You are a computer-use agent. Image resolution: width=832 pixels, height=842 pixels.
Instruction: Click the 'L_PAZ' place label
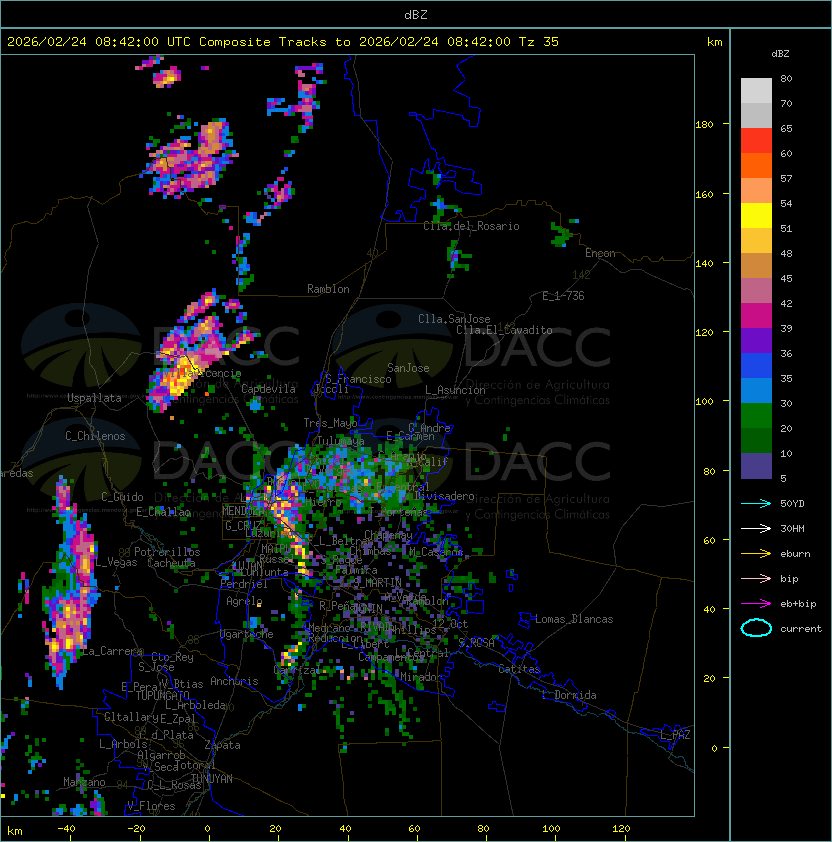(675, 735)
